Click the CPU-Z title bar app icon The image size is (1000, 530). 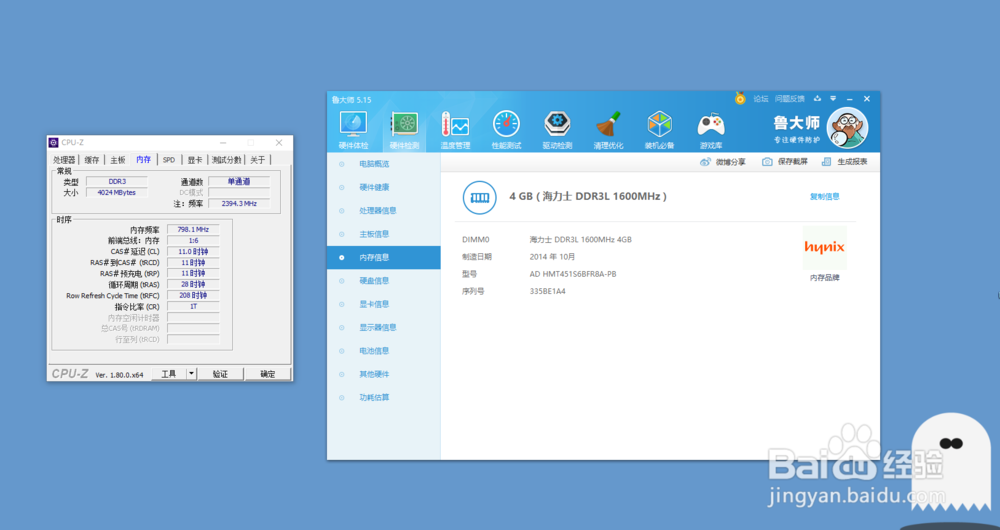tap(54, 142)
